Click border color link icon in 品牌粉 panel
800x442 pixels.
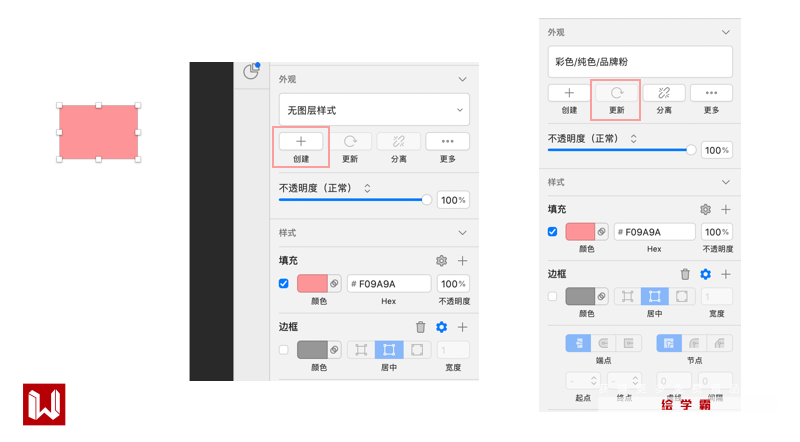pyautogui.click(x=602, y=296)
